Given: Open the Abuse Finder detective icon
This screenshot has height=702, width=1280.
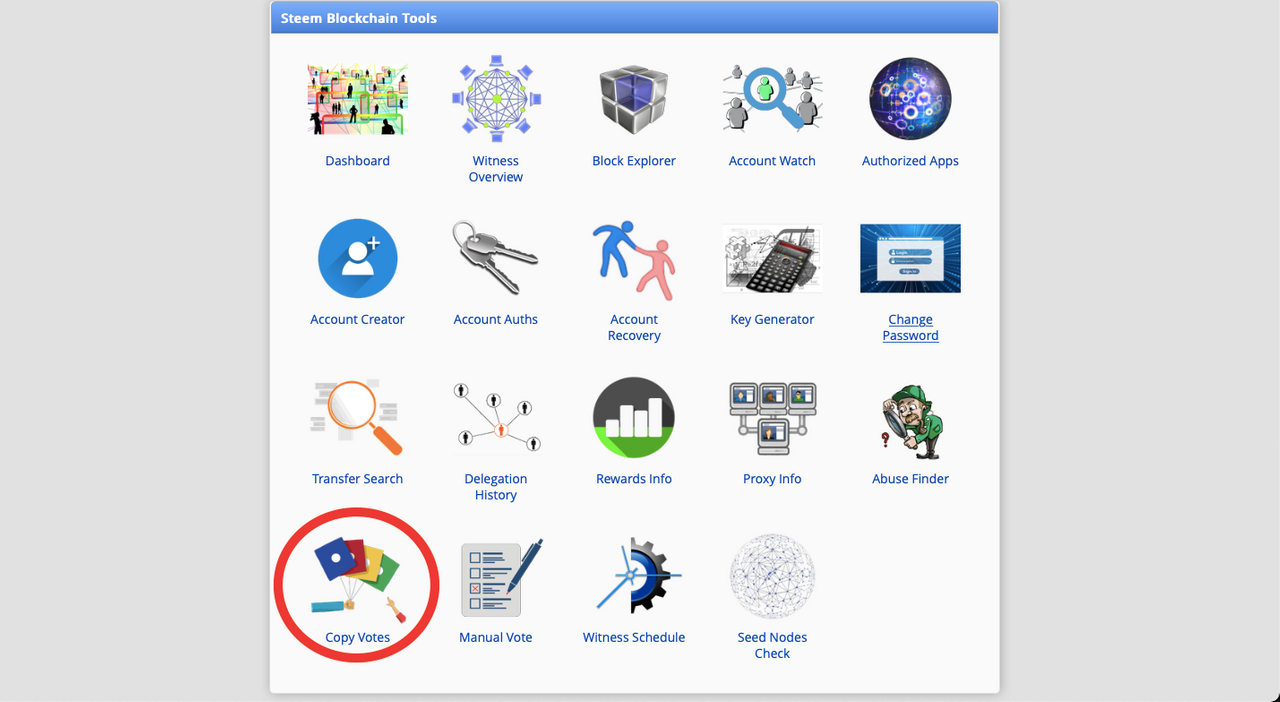Looking at the screenshot, I should [910, 420].
